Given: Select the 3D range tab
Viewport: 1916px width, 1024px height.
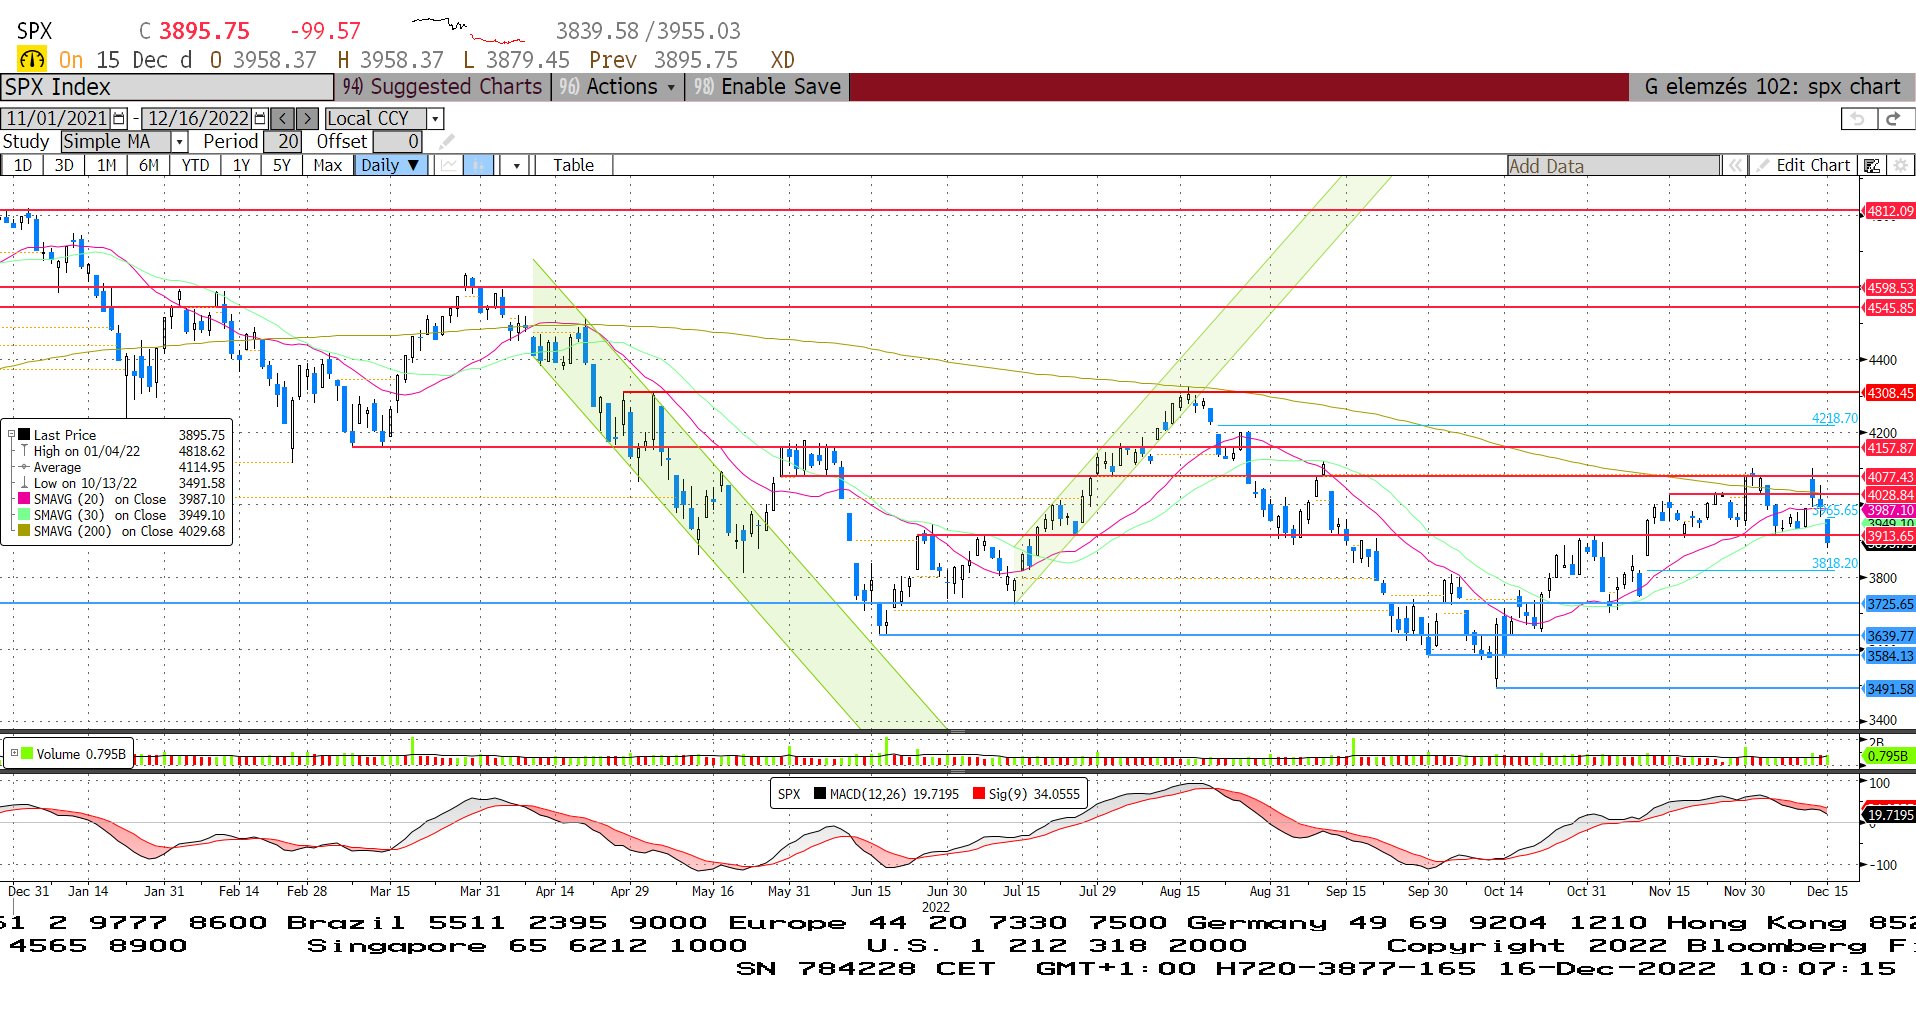Looking at the screenshot, I should (64, 165).
